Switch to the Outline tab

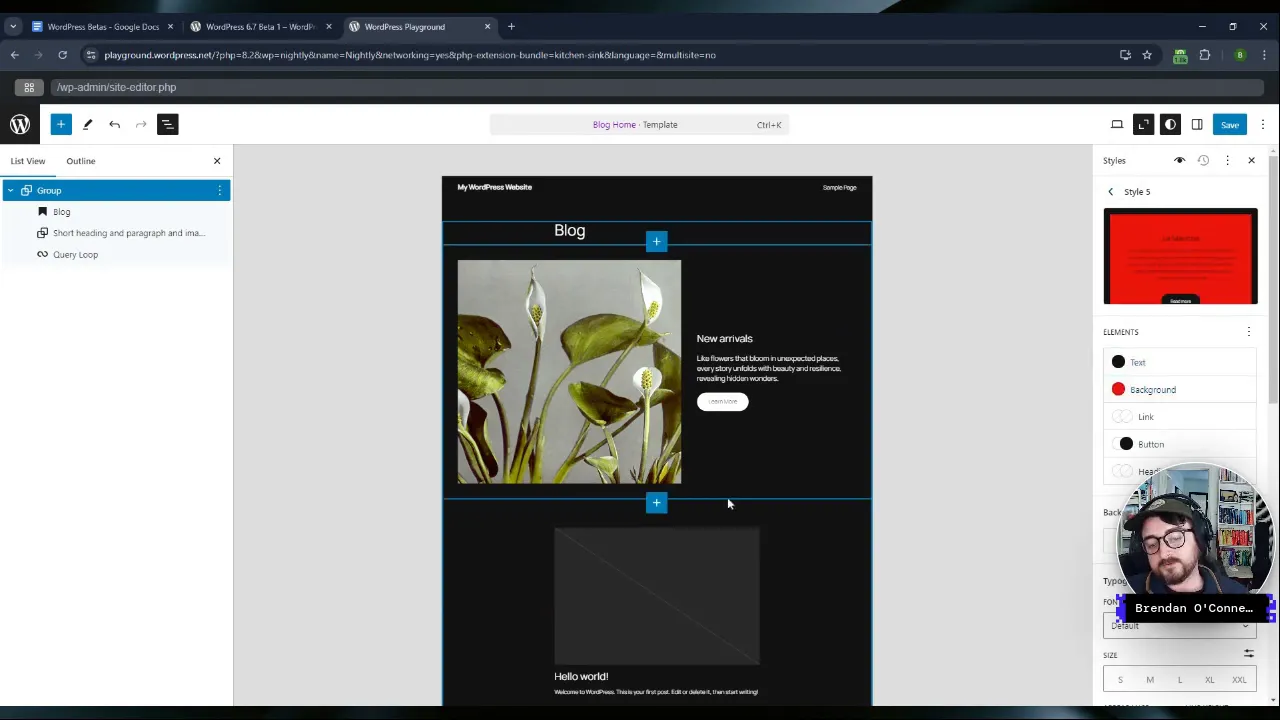pyautogui.click(x=81, y=160)
